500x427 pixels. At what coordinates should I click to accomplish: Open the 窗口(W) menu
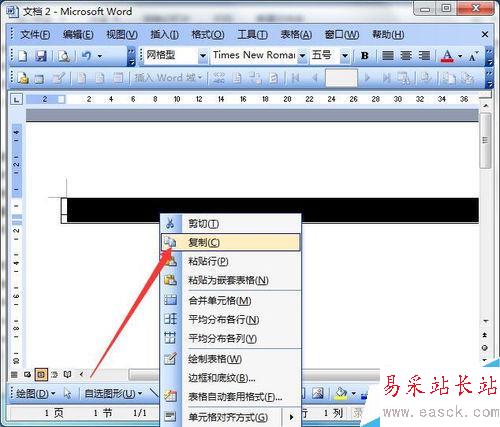point(342,35)
